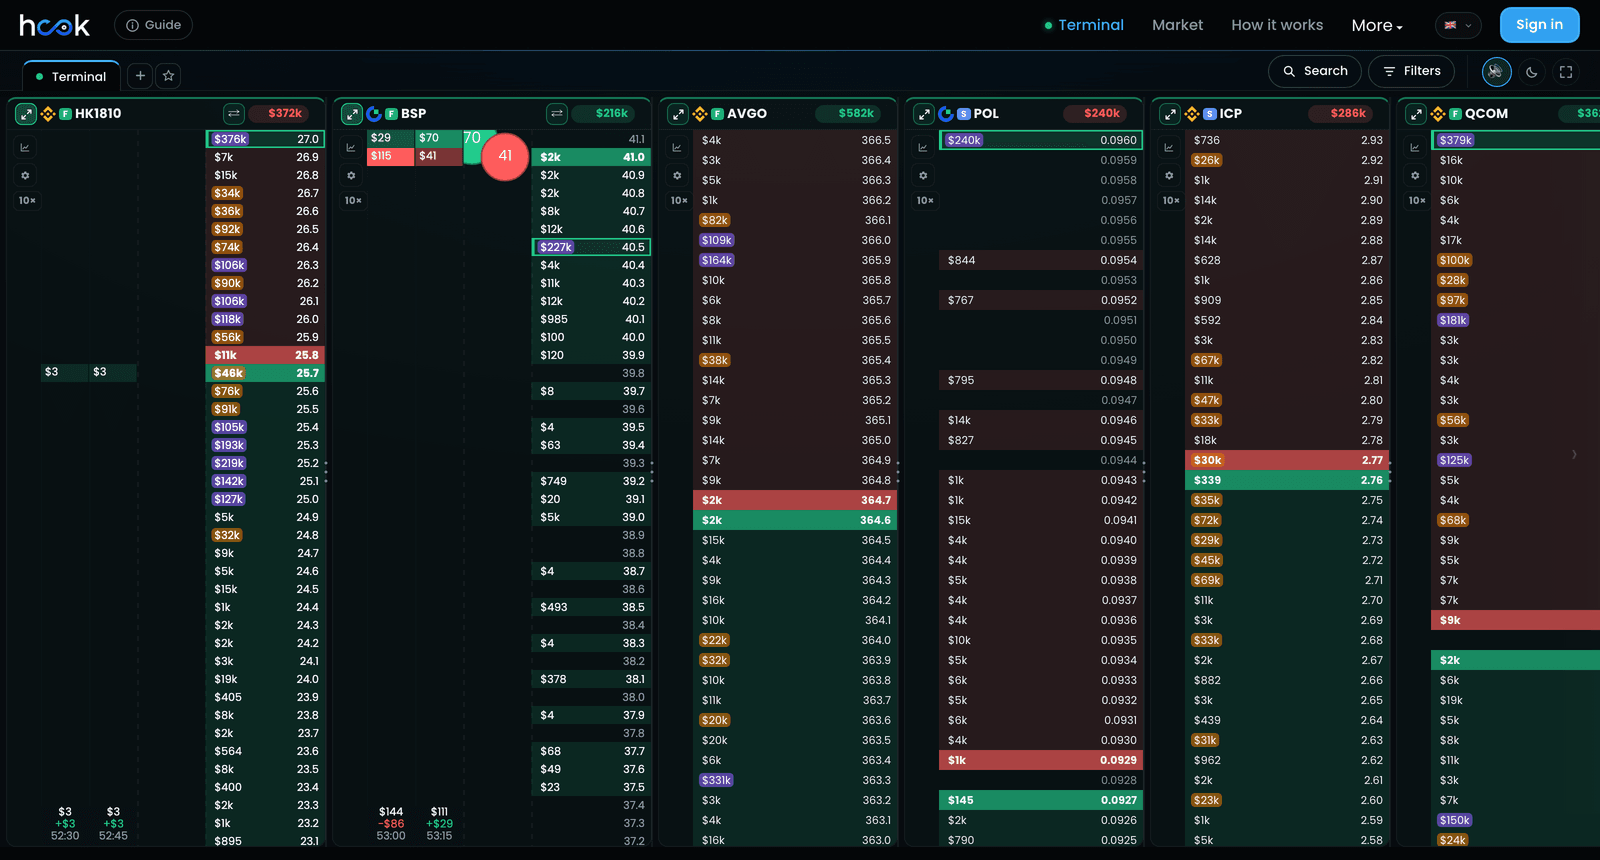
Task: Open the favorites star tab
Action: click(x=168, y=75)
